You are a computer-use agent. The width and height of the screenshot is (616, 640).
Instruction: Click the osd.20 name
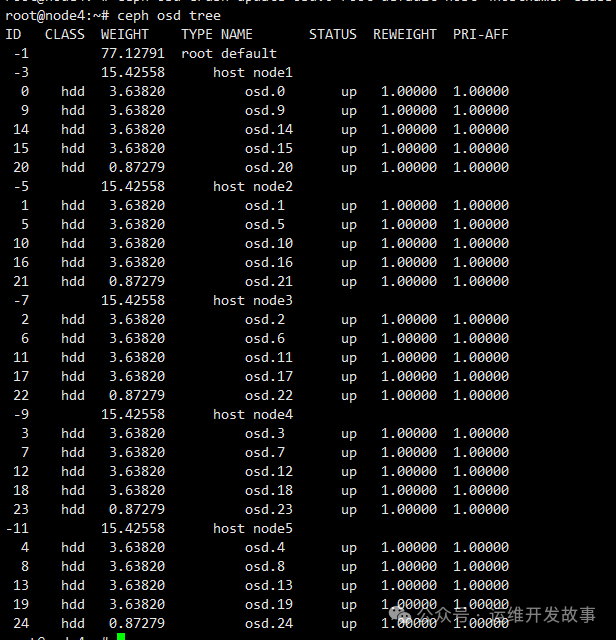pyautogui.click(x=269, y=167)
